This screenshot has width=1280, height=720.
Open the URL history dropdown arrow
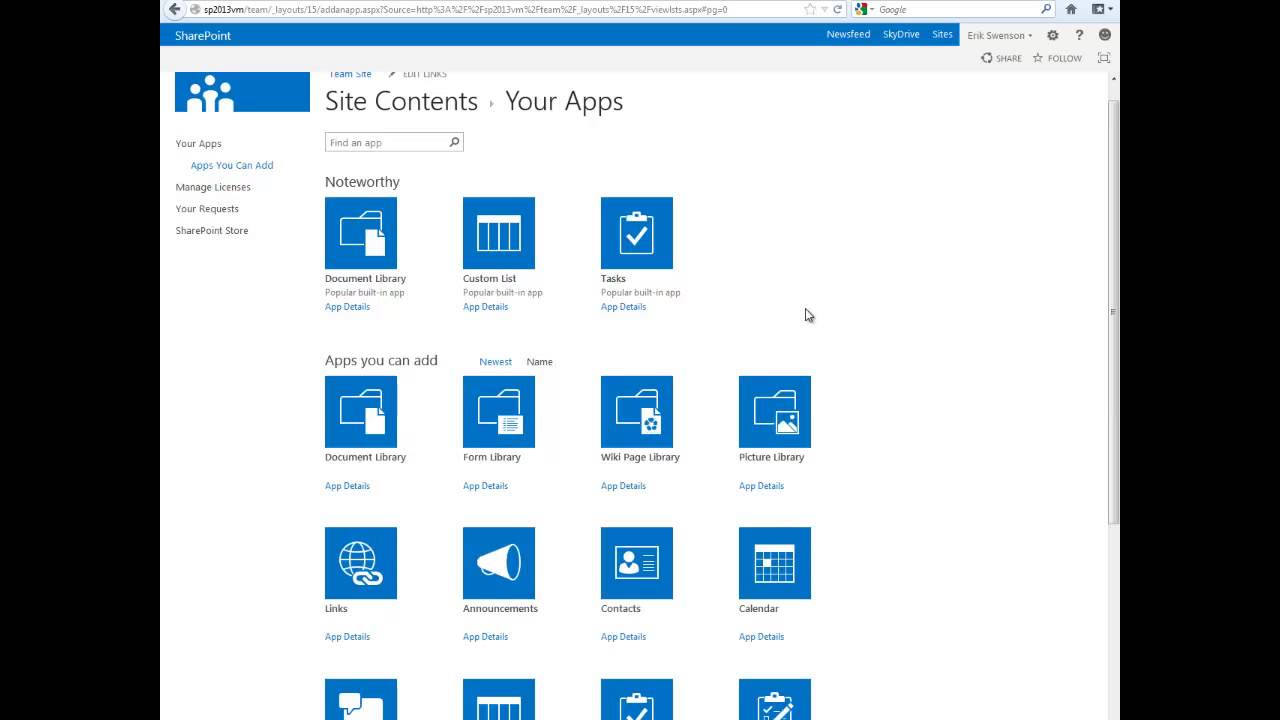tap(824, 9)
